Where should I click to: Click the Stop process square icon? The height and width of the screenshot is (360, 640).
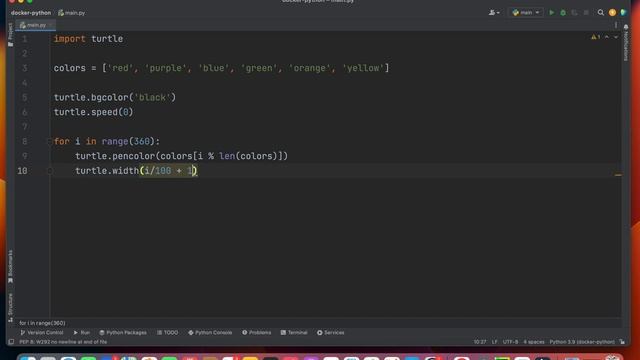coord(586,13)
